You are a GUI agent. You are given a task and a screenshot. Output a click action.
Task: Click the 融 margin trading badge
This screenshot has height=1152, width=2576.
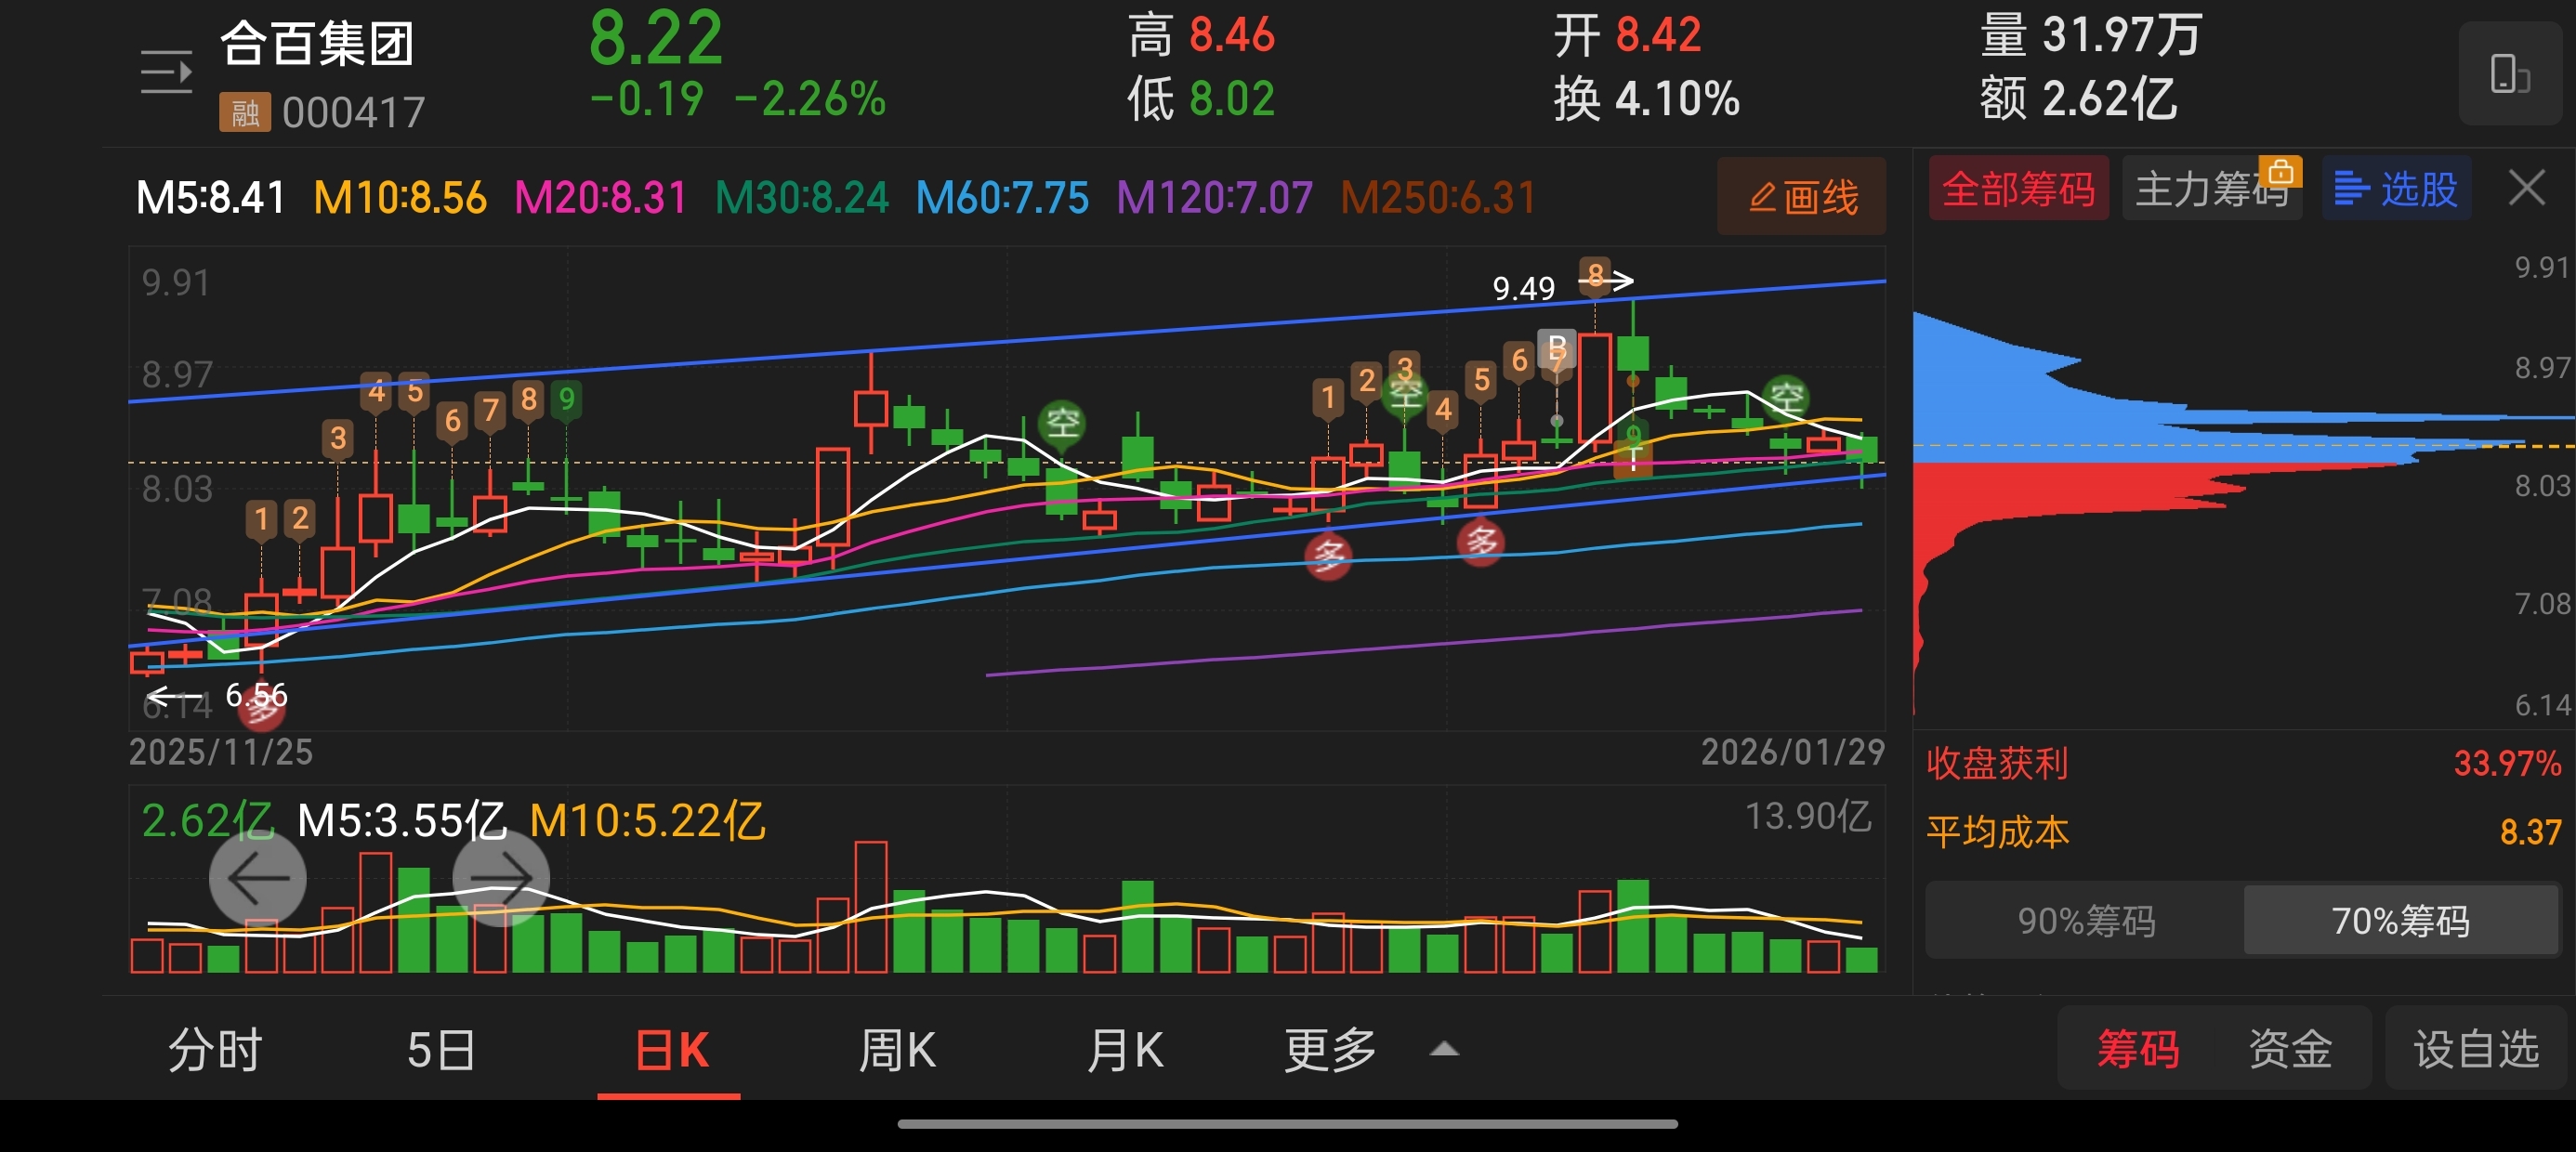tap(245, 112)
